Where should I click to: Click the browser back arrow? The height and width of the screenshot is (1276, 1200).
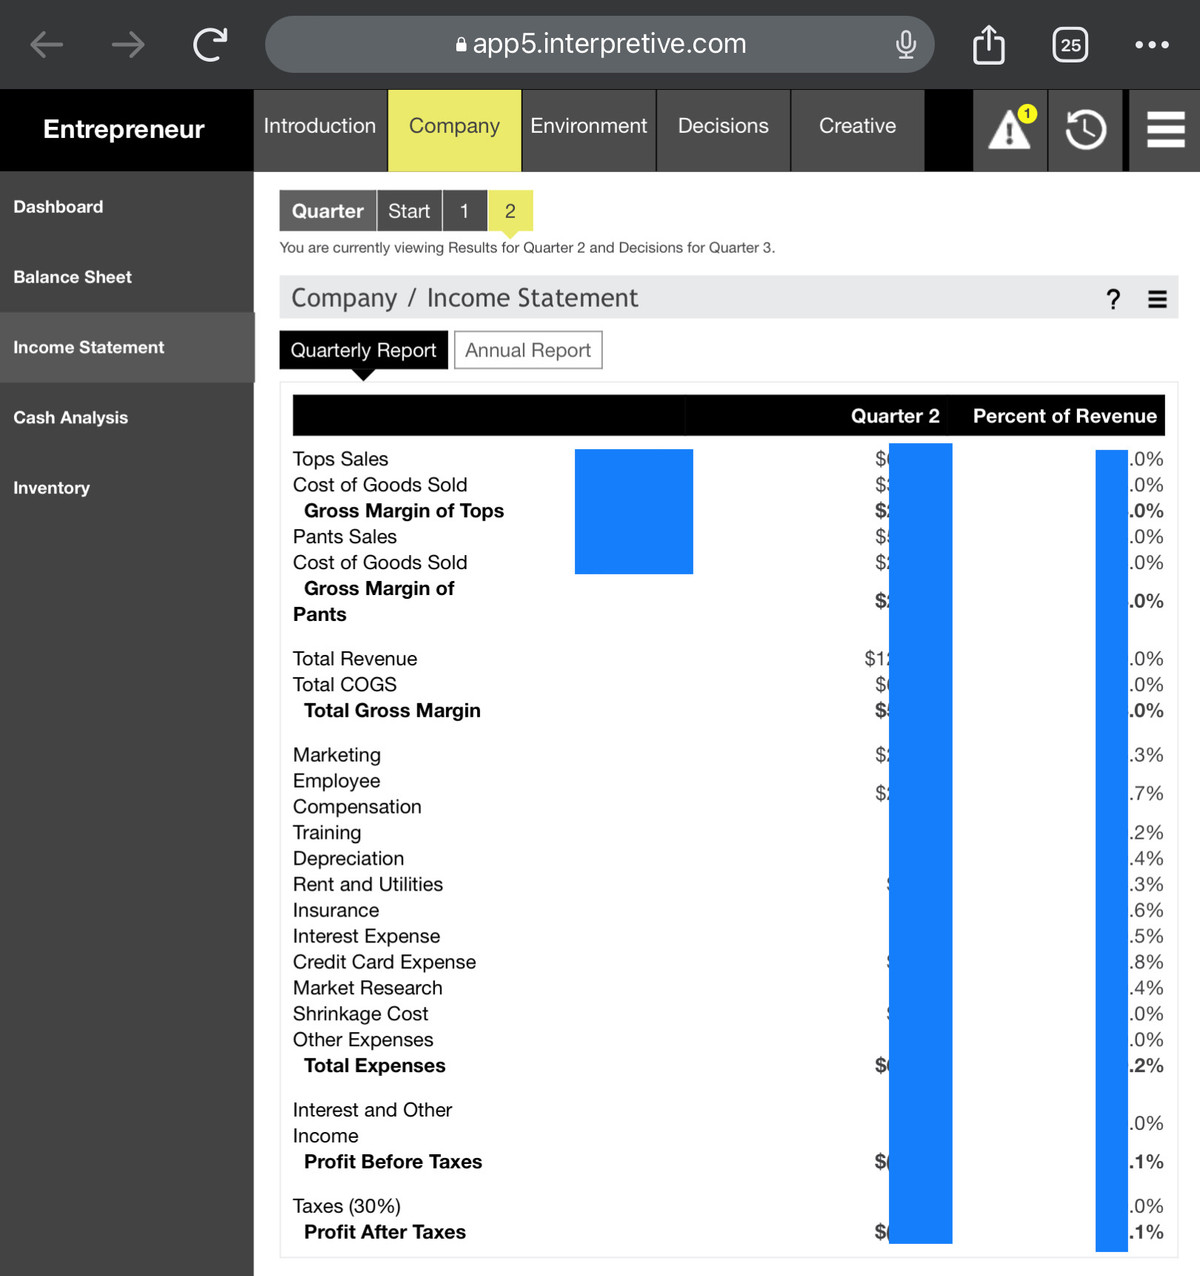[x=46, y=44]
